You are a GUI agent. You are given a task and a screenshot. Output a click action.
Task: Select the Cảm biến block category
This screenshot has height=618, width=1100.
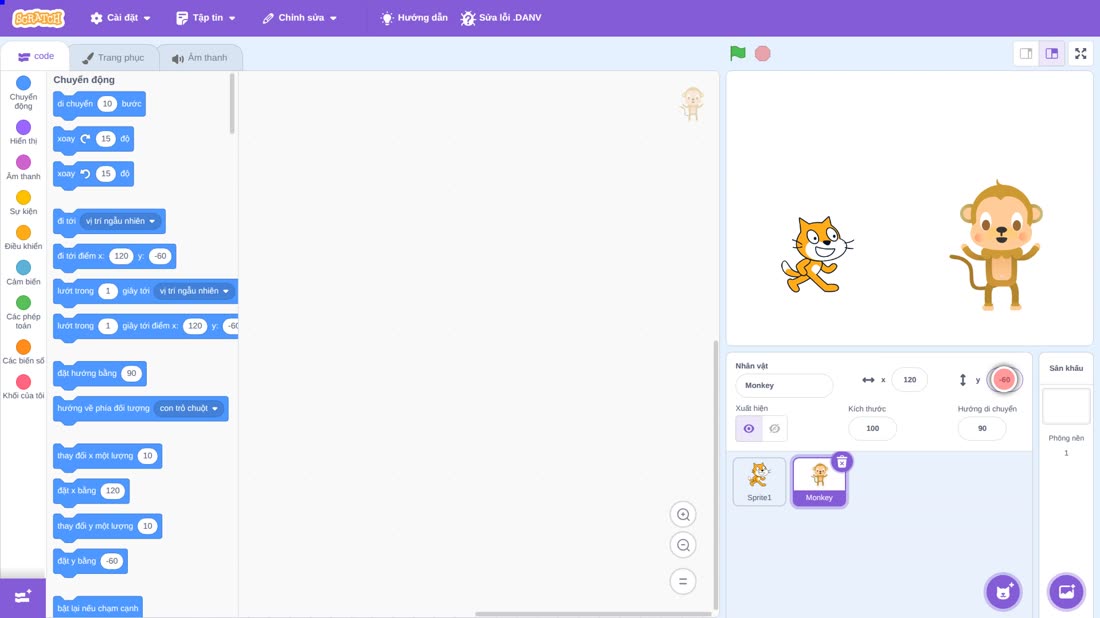click(x=23, y=273)
